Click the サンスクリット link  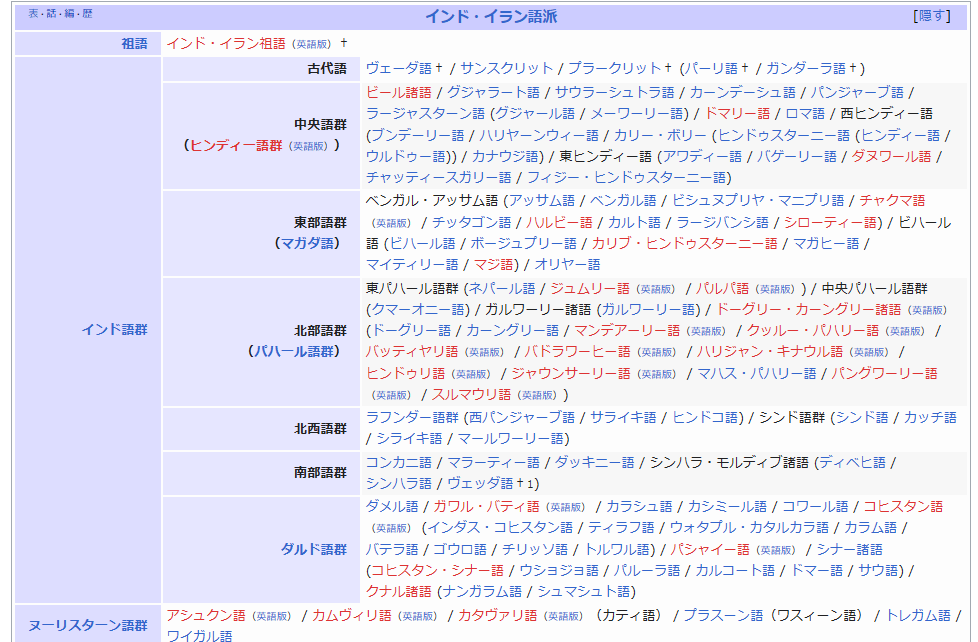click(506, 68)
